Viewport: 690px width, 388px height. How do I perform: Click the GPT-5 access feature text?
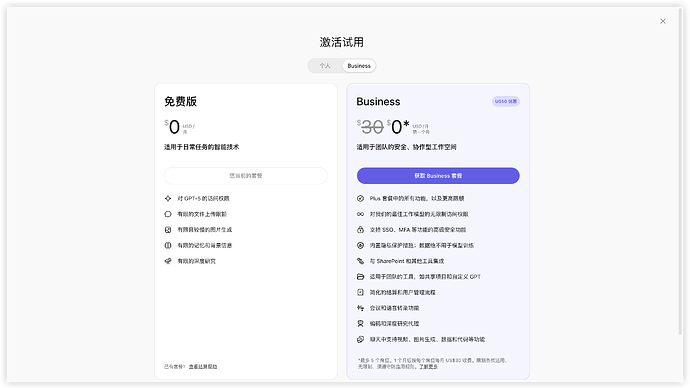(203, 198)
